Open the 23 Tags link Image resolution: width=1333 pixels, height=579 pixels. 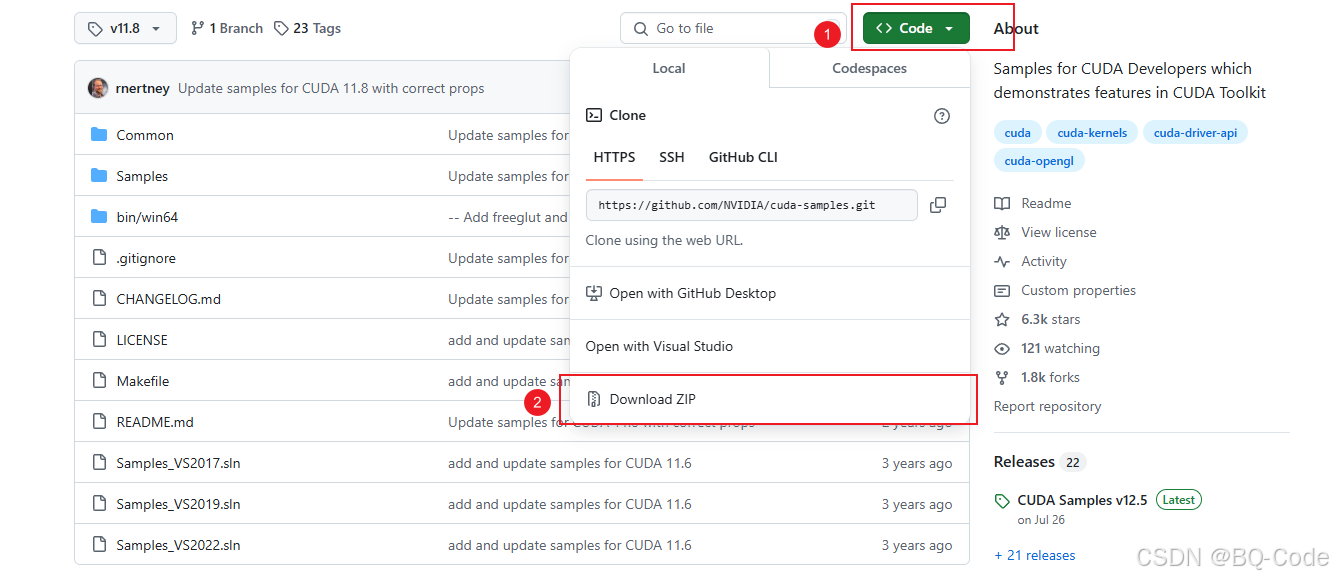coord(307,28)
